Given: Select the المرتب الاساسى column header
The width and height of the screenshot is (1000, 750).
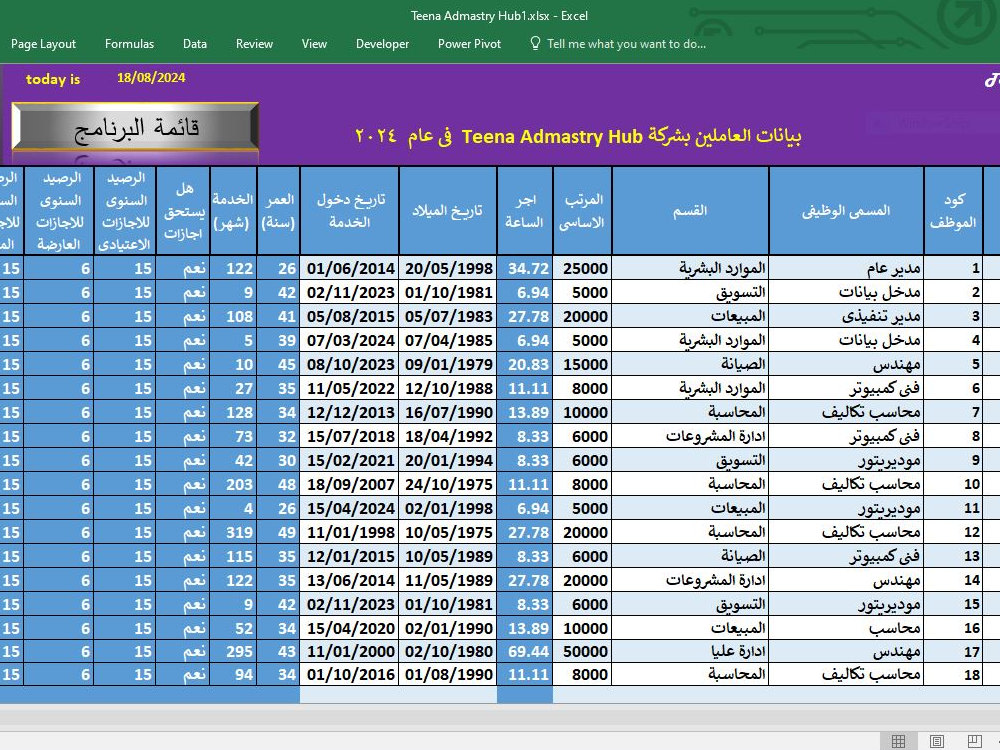Looking at the screenshot, I should [582, 210].
